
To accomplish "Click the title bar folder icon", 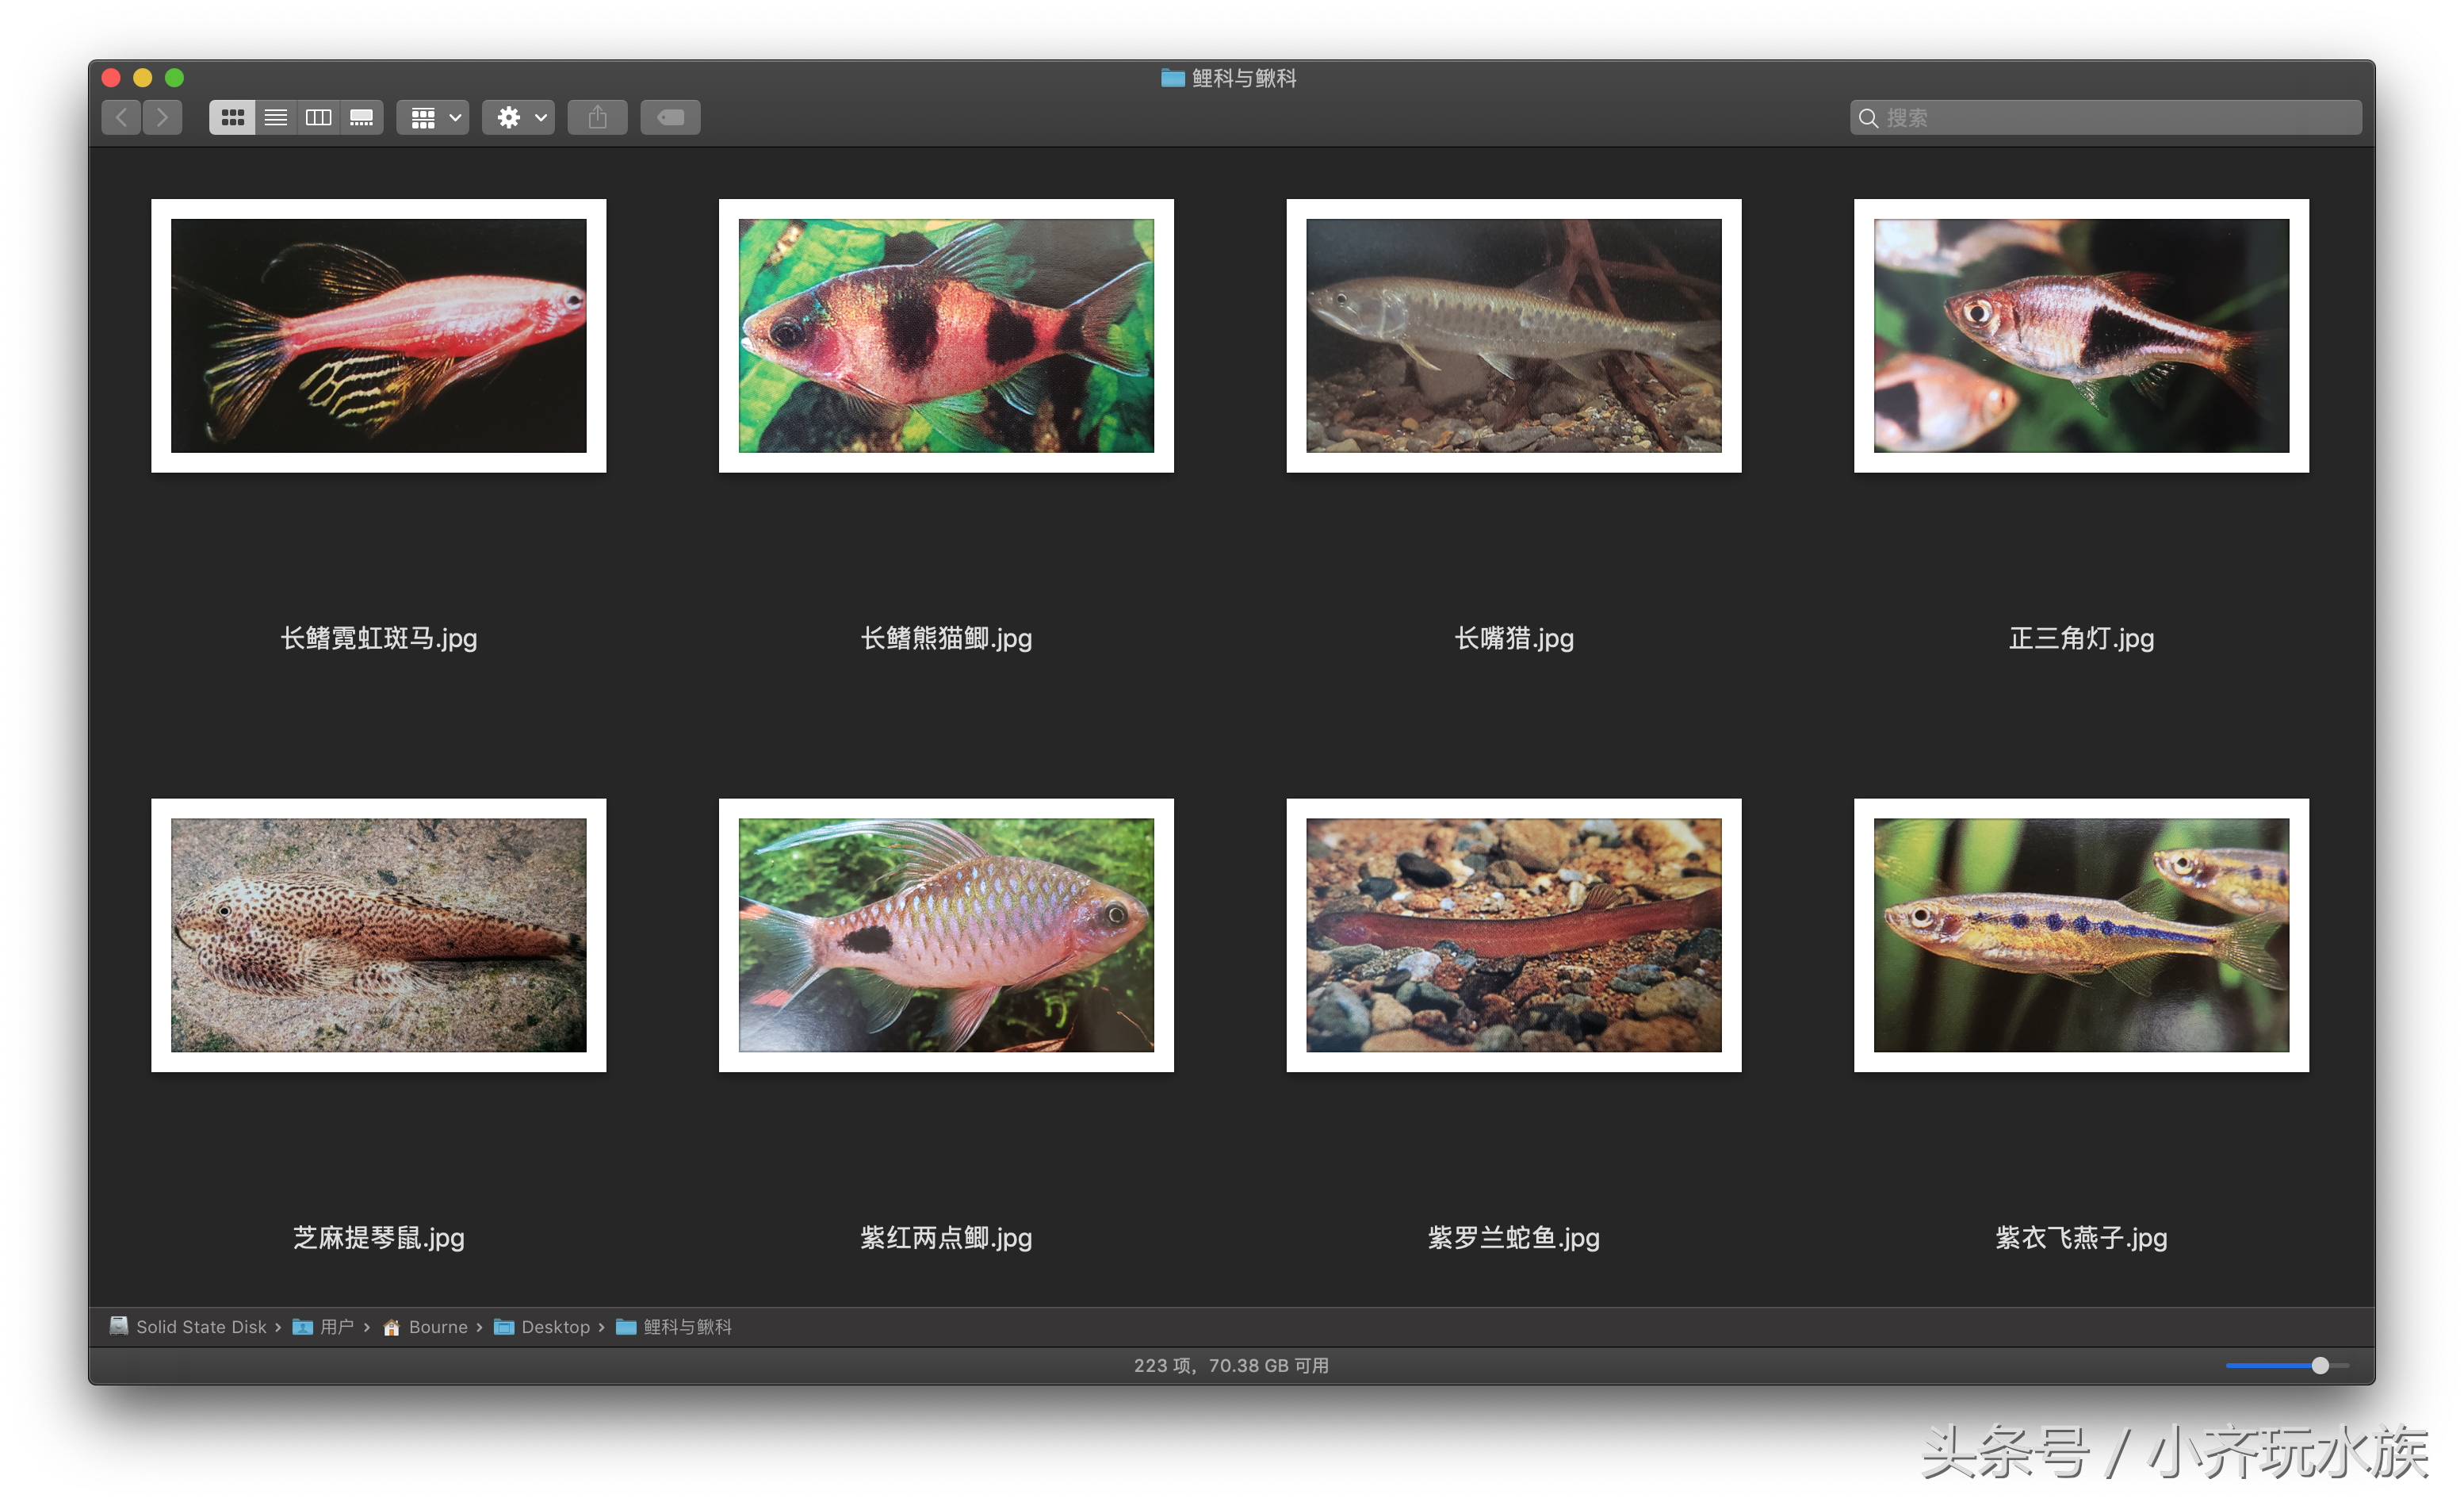I will click(x=1173, y=78).
